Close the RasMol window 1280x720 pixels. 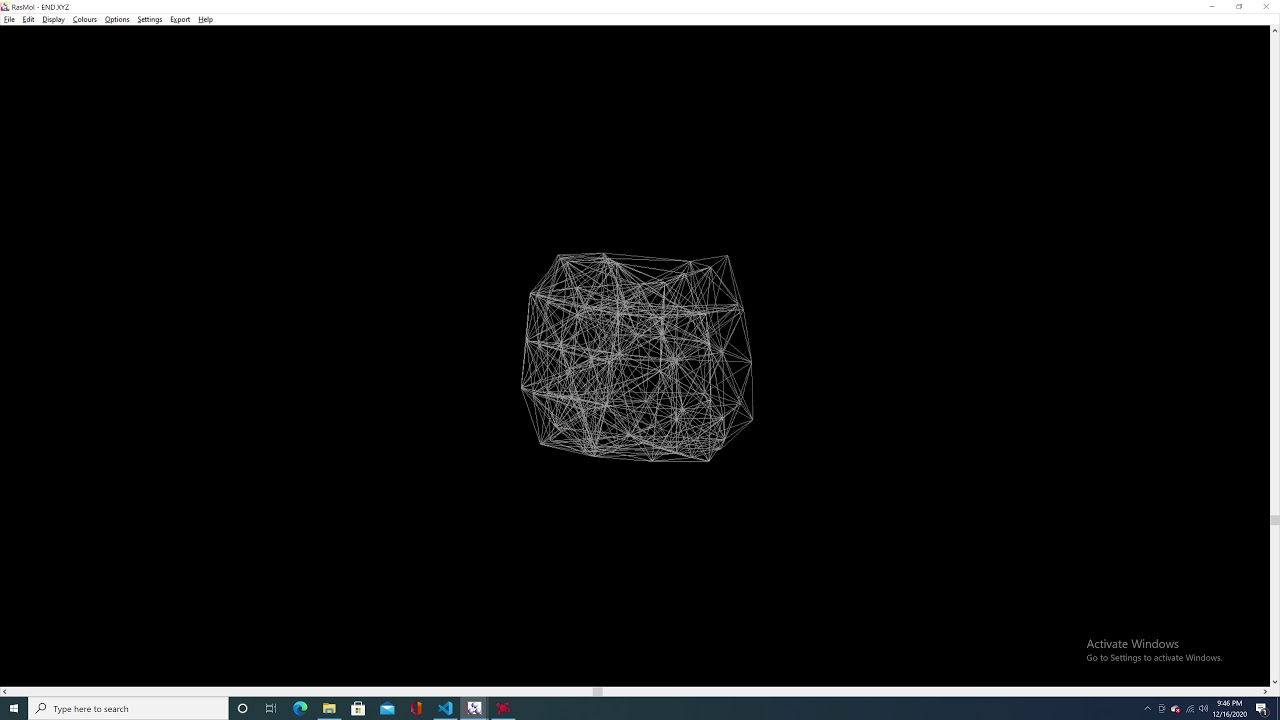[1266, 6]
